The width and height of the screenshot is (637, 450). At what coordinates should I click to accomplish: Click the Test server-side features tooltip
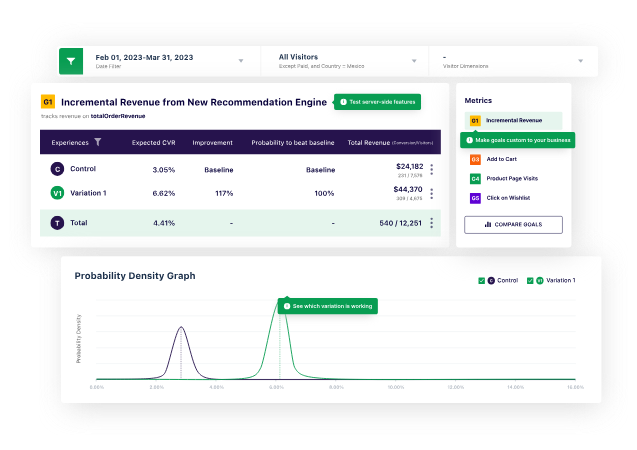point(378,102)
